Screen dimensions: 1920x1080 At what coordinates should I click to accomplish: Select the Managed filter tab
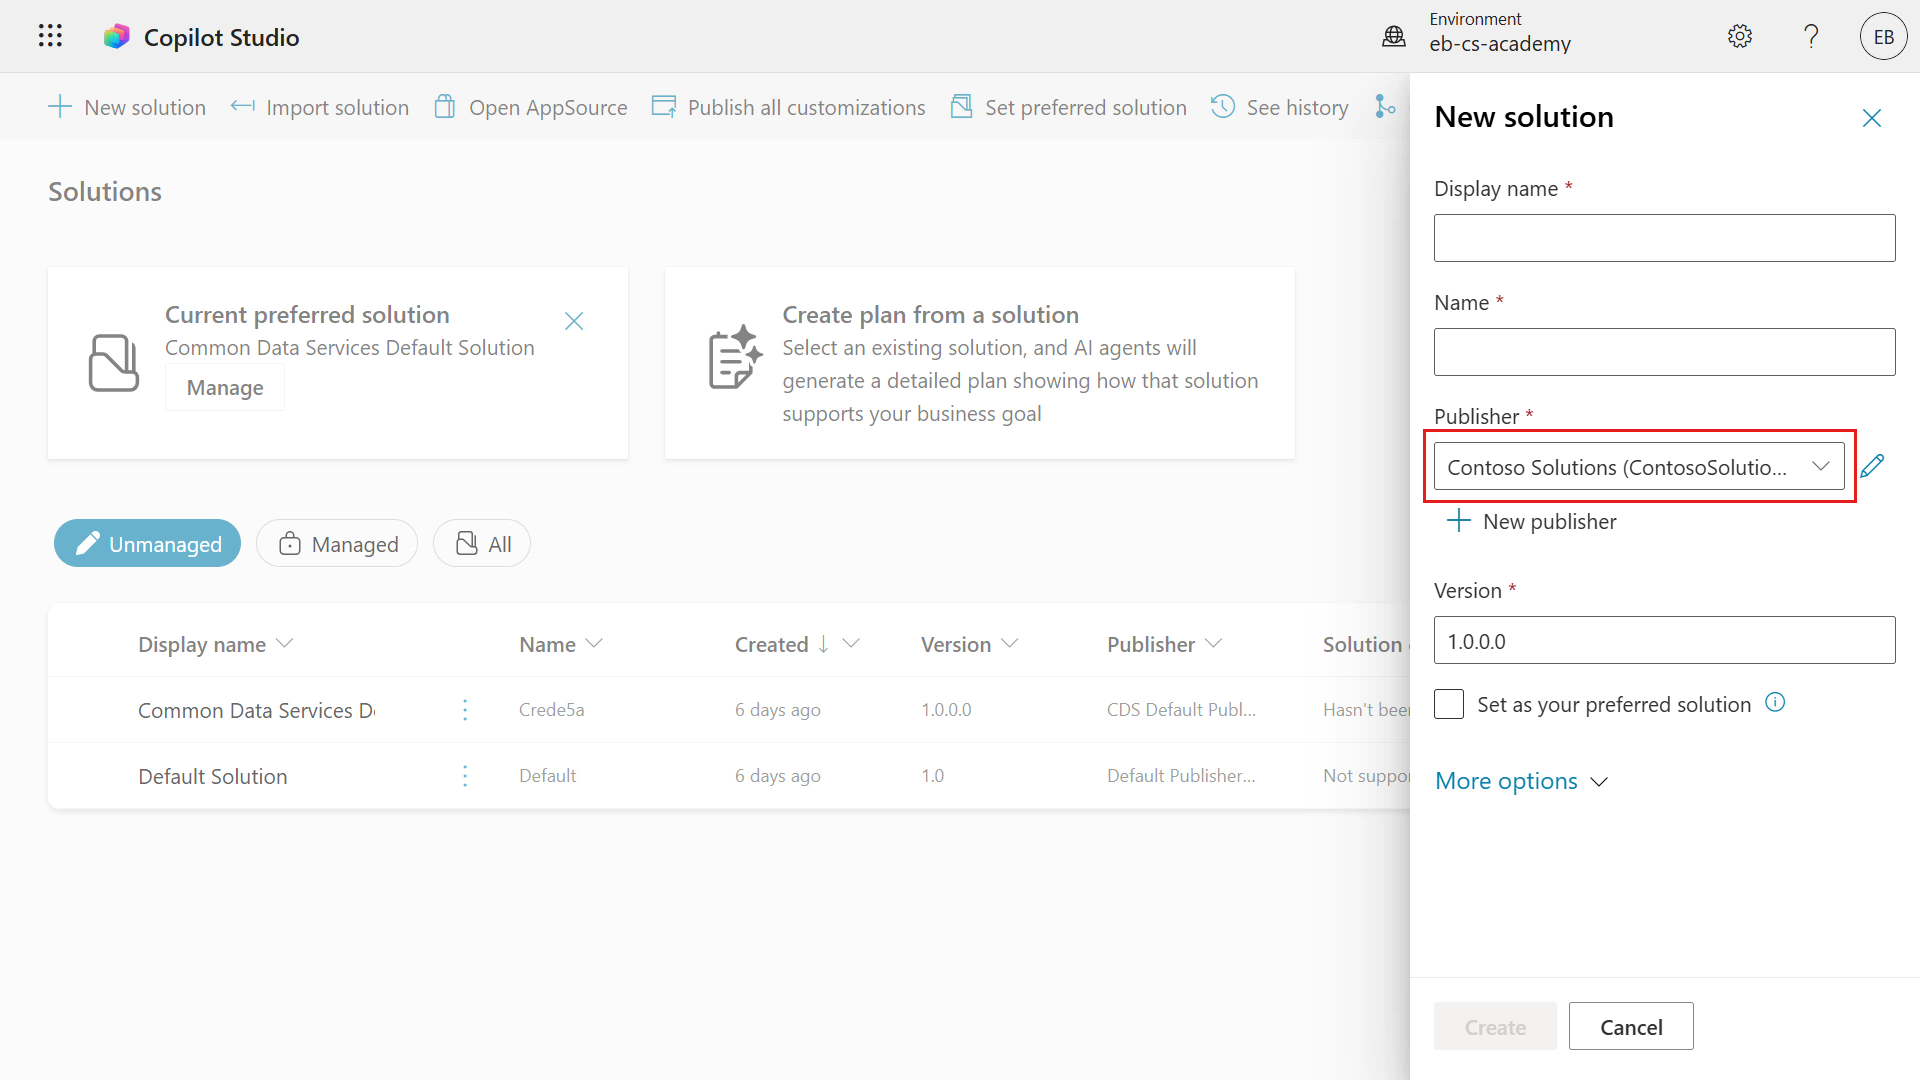click(337, 543)
